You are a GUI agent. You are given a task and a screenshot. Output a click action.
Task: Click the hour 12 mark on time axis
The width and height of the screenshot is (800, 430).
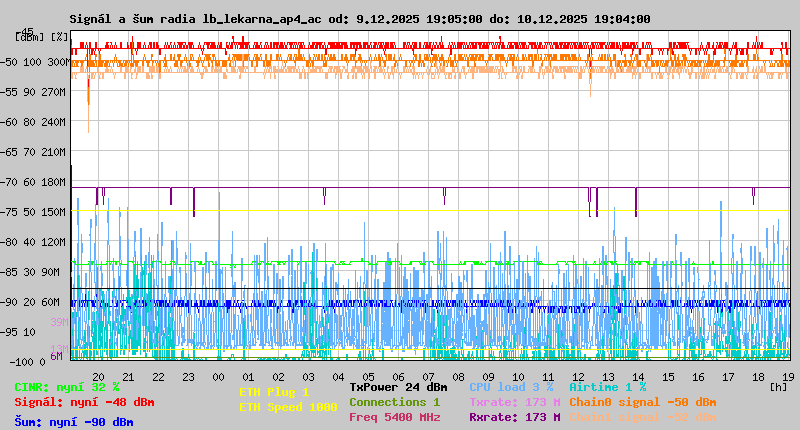pyautogui.click(x=578, y=377)
